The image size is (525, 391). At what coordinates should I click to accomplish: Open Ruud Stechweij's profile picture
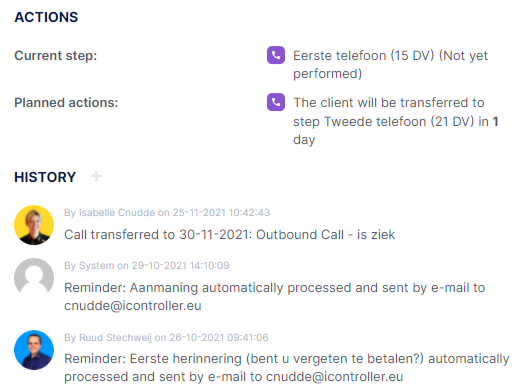(x=34, y=350)
